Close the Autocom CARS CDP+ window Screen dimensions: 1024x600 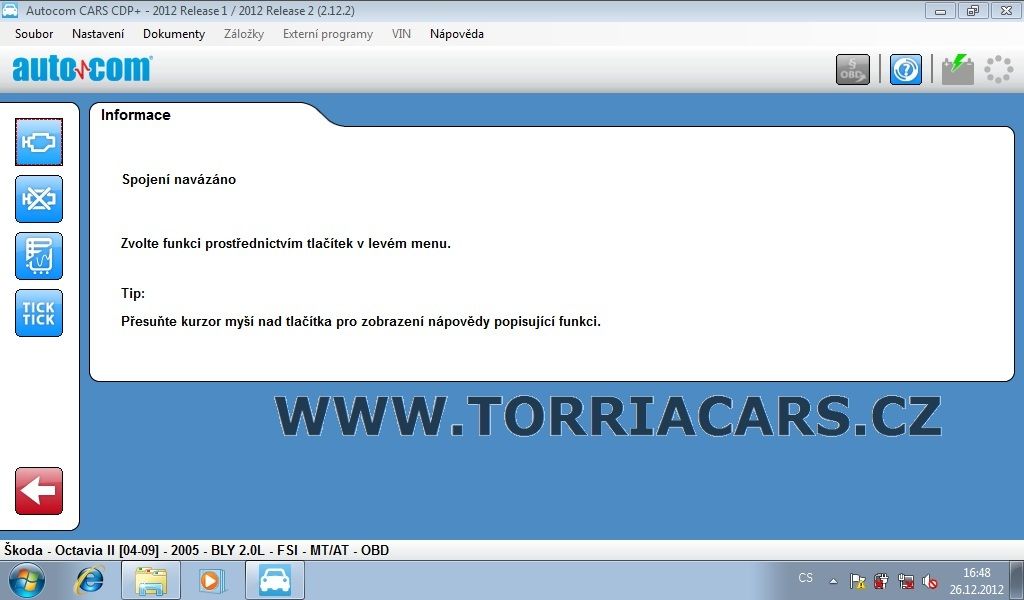[x=1006, y=10]
